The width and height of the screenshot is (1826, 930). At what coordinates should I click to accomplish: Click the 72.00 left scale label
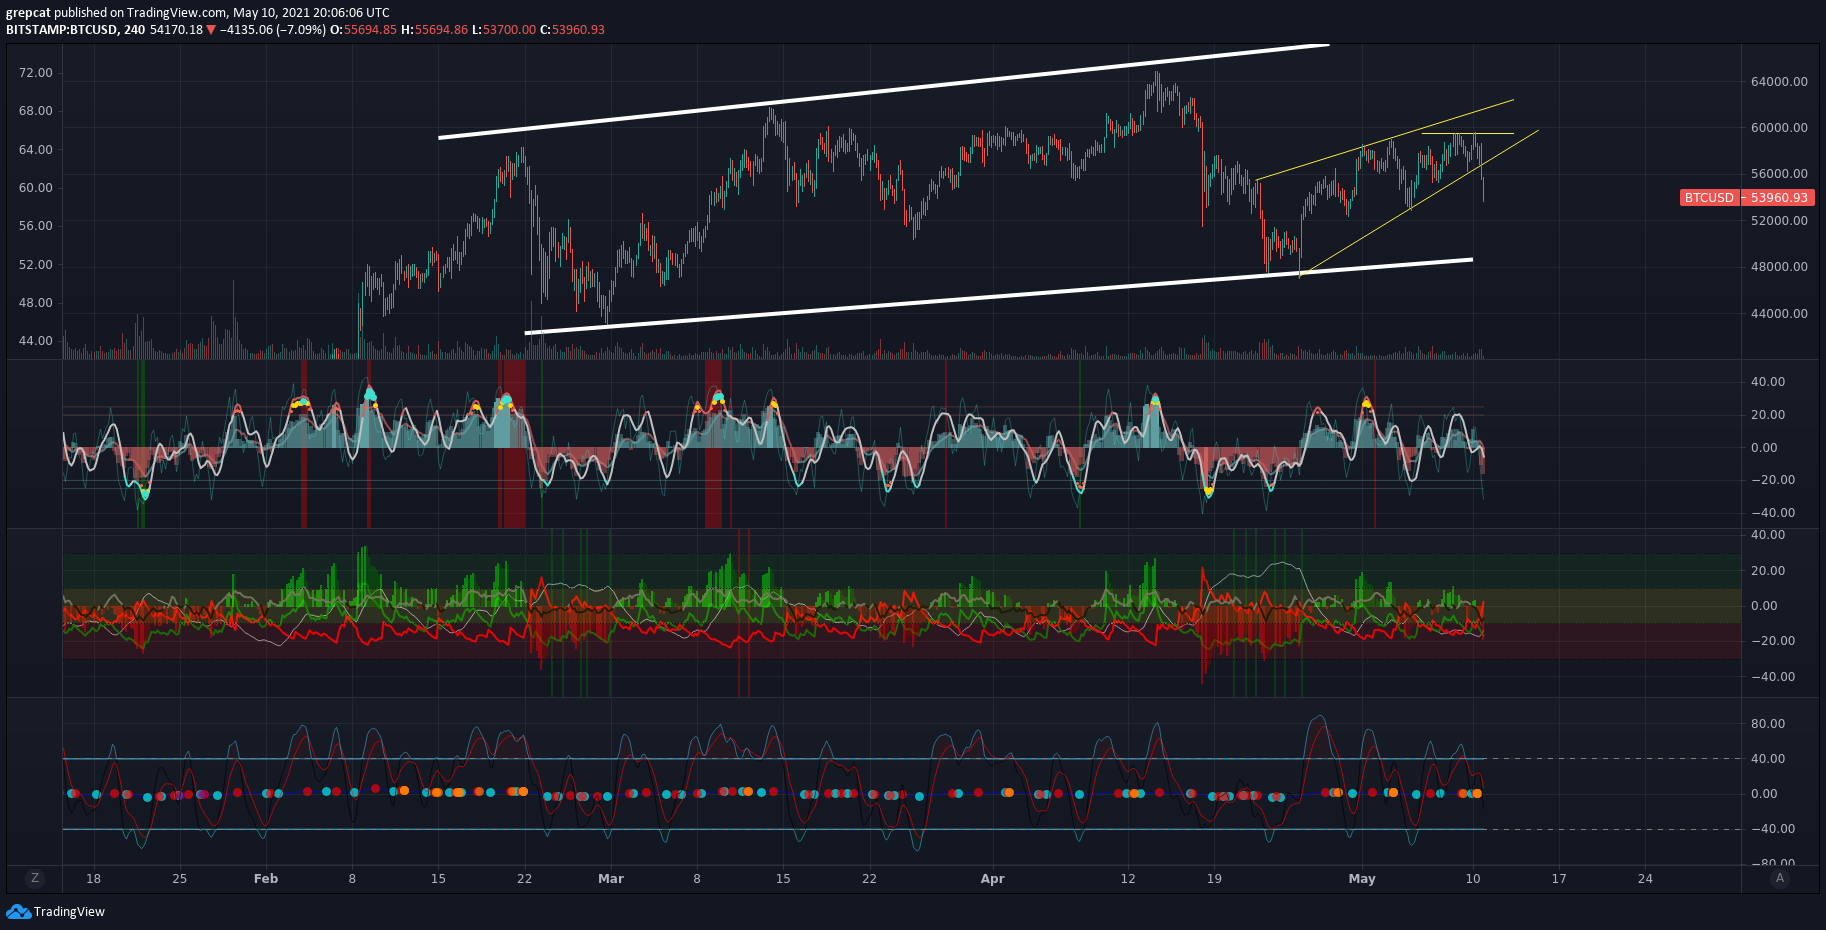pyautogui.click(x=36, y=73)
